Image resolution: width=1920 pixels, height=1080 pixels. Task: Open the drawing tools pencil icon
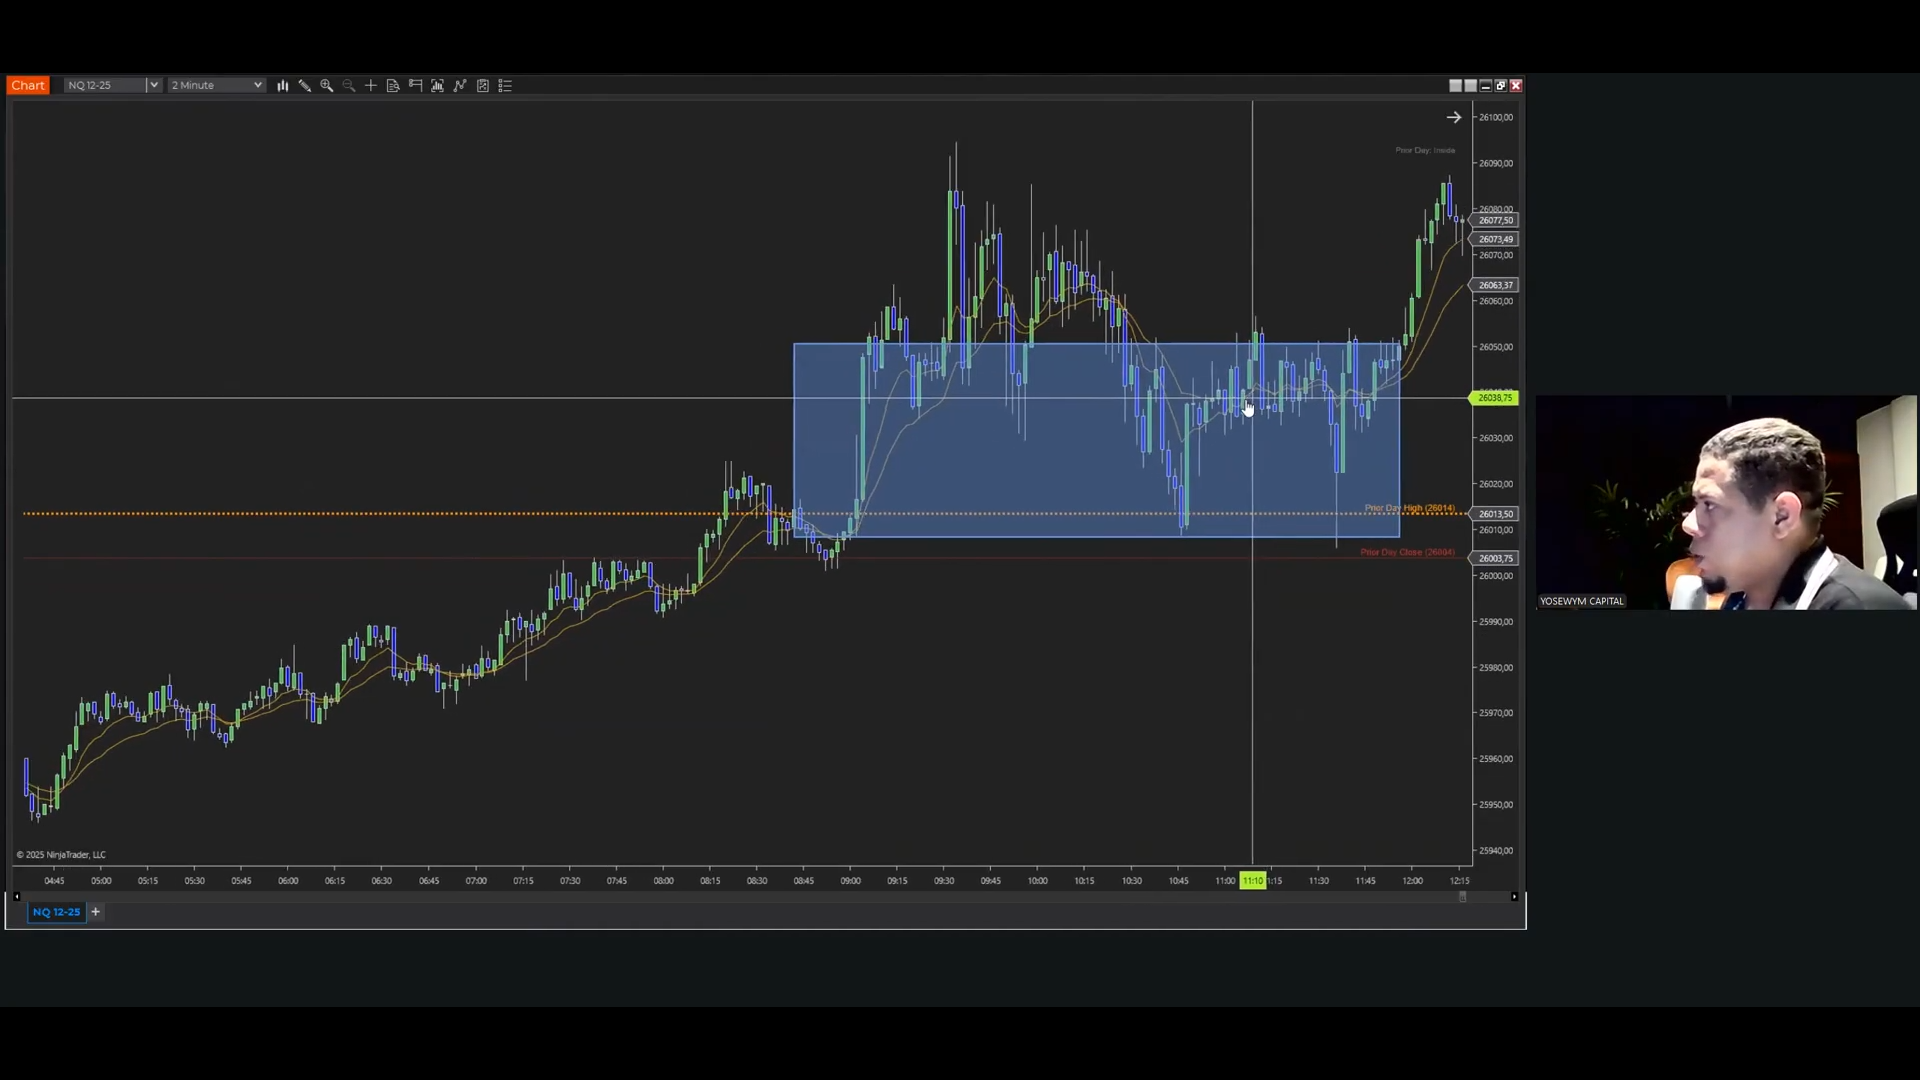click(305, 86)
